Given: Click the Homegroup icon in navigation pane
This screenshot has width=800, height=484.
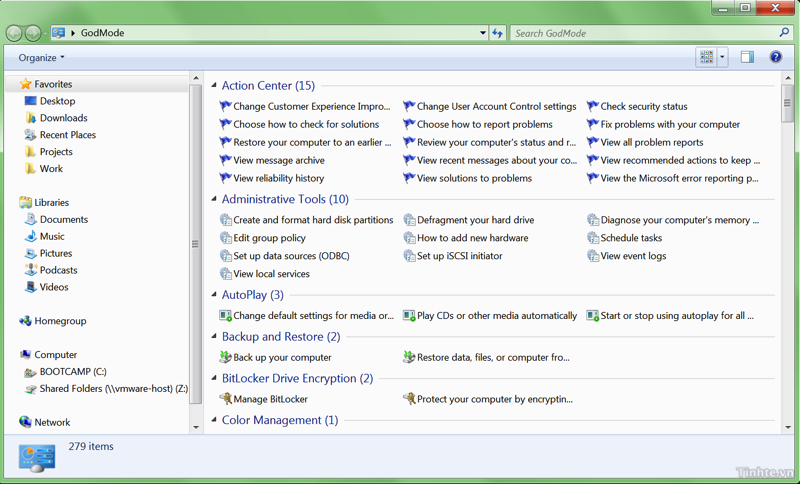Looking at the screenshot, I should pos(26,321).
